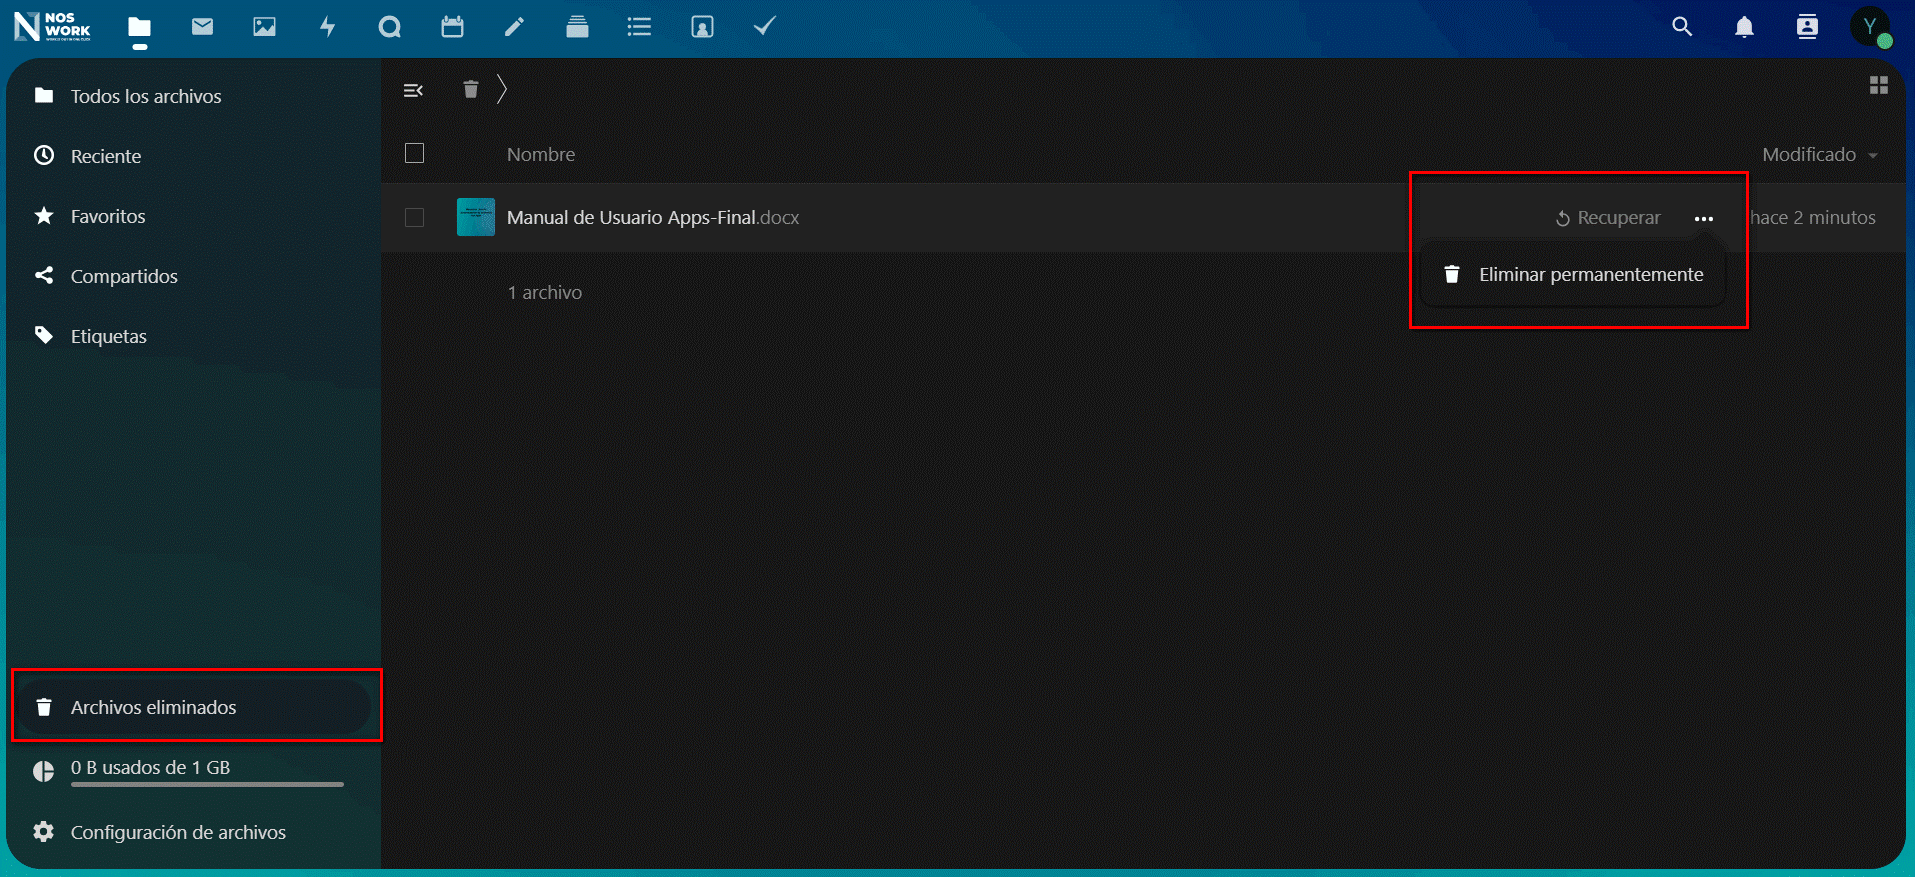Open the search magnifier
1915x877 pixels.
pos(1682,27)
